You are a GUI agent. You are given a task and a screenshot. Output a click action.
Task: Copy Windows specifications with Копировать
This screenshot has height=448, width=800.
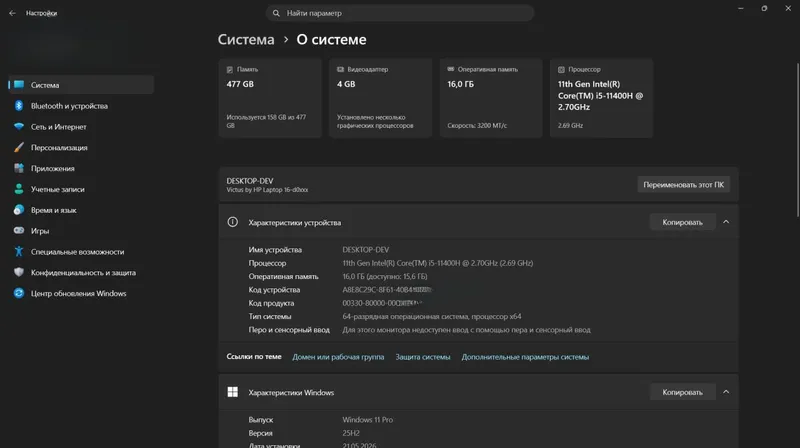tap(682, 392)
